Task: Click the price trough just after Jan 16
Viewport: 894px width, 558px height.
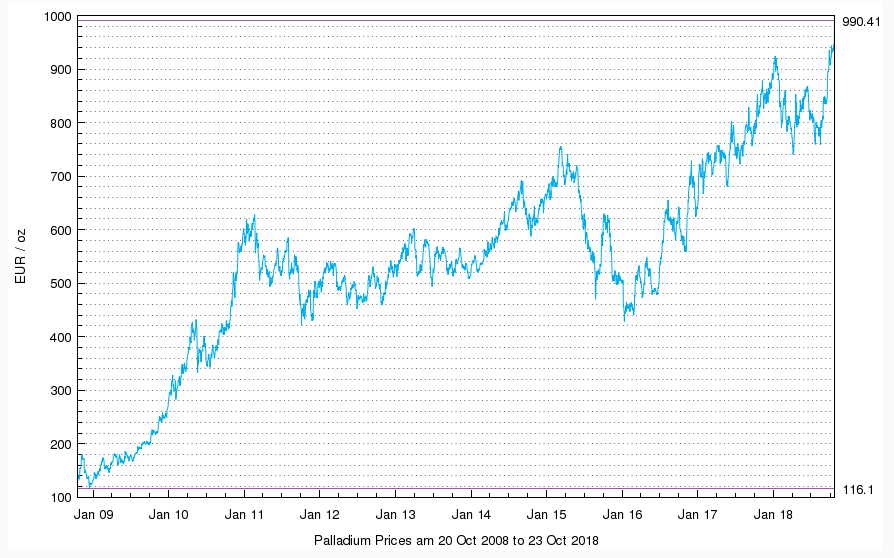Action: 625,319
